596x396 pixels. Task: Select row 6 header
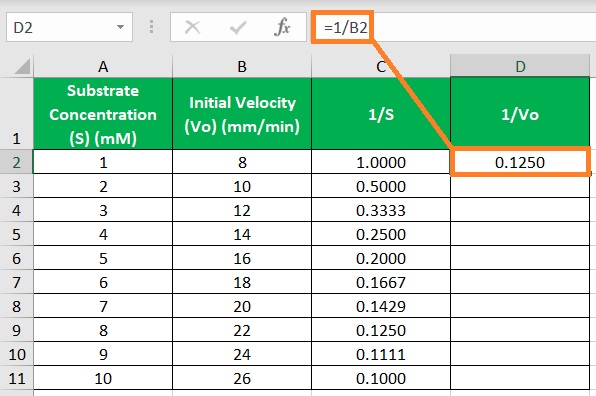coord(16,258)
